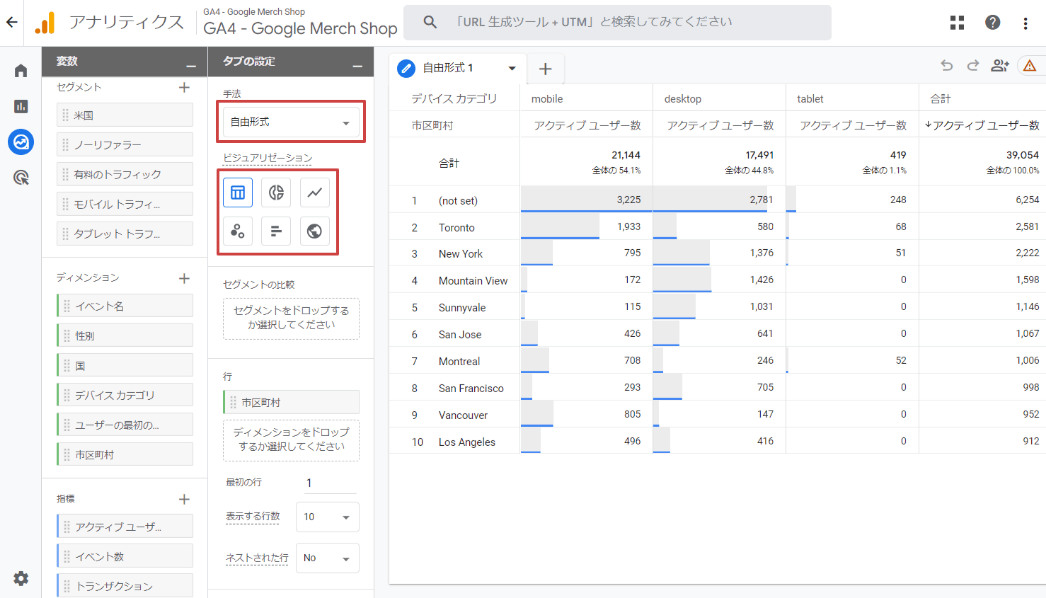Select the アクティブ ユーザー metric
The image size is (1046, 598).
click(x=125, y=527)
